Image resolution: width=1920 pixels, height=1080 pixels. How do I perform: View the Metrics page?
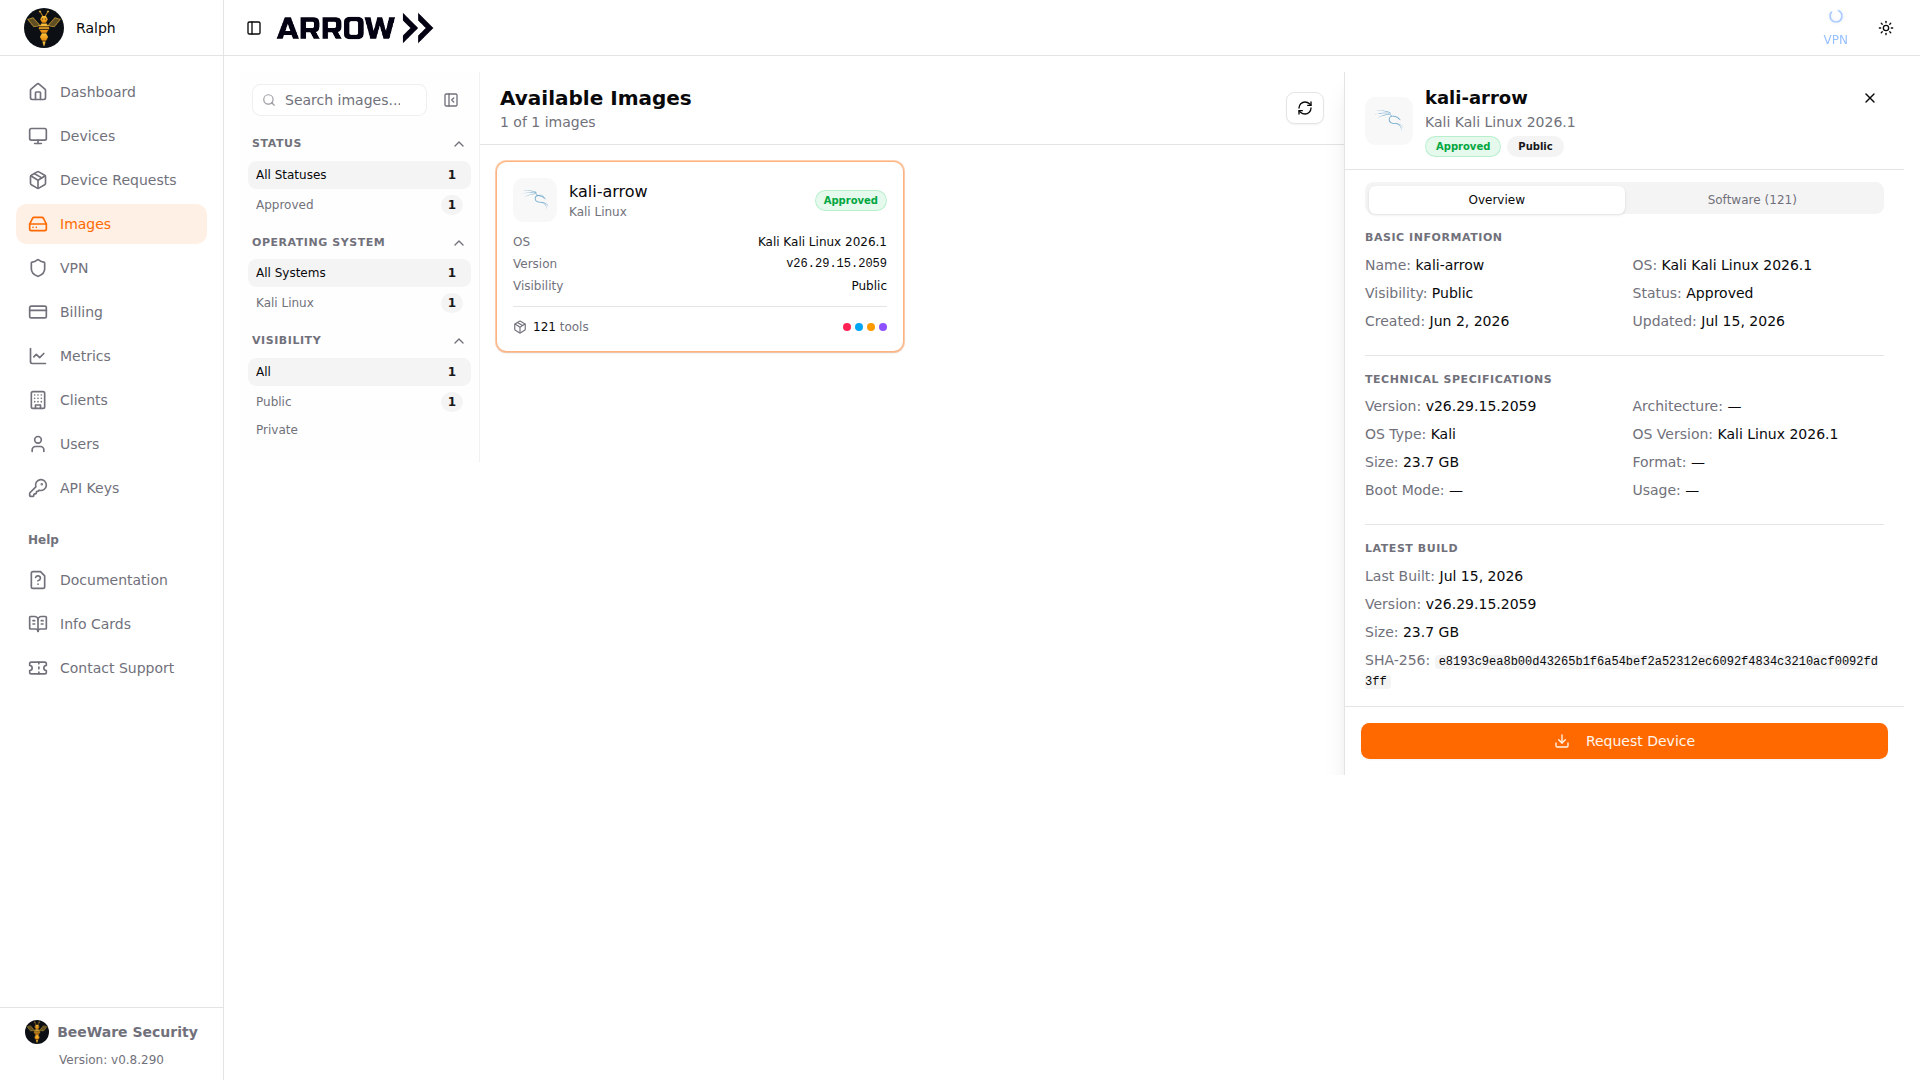pyautogui.click(x=111, y=356)
